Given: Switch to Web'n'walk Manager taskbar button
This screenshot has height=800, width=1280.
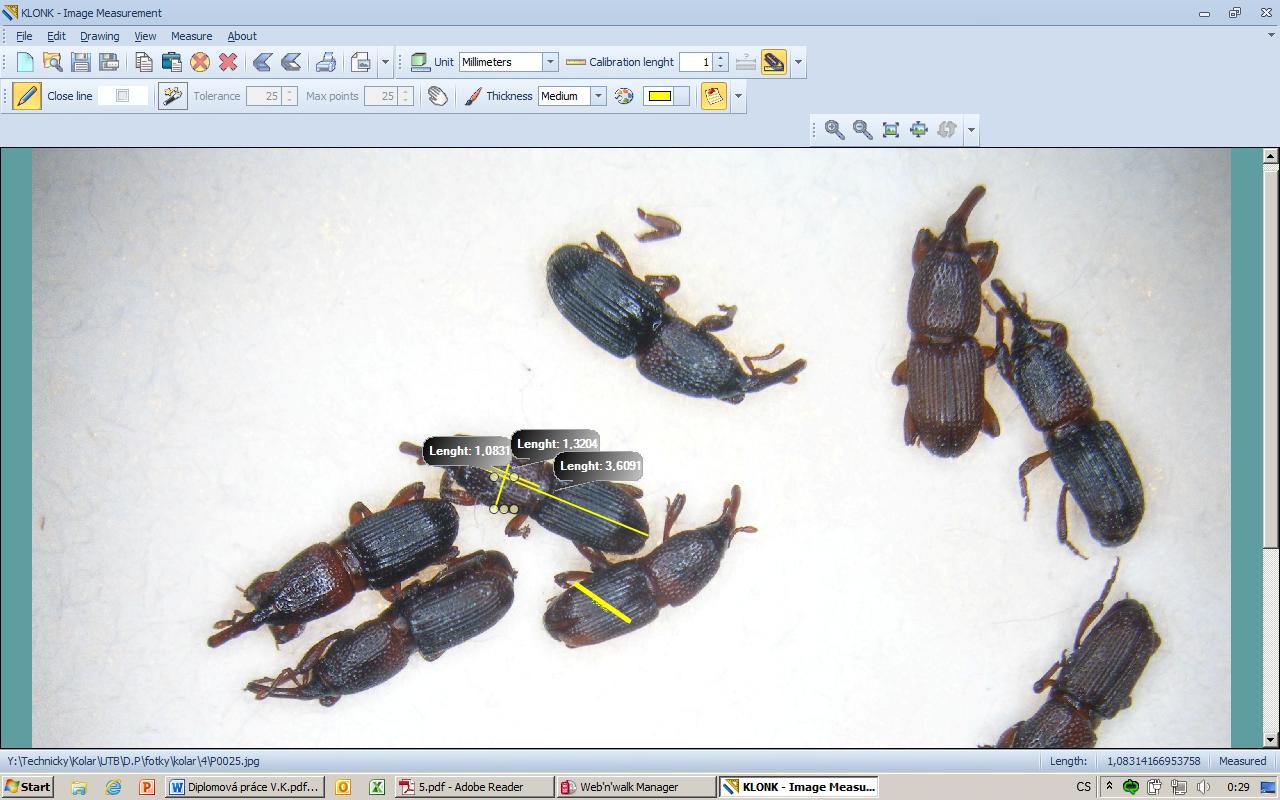Looking at the screenshot, I should 636,787.
